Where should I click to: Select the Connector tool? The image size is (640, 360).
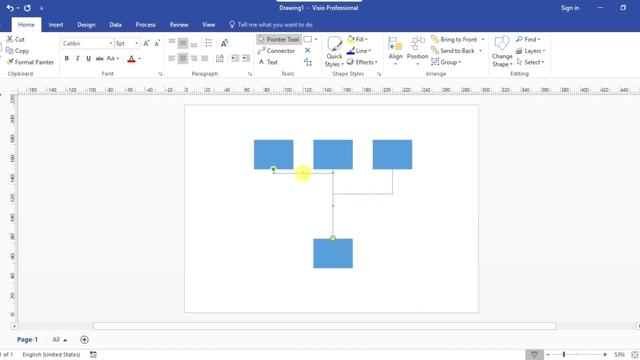pos(276,51)
